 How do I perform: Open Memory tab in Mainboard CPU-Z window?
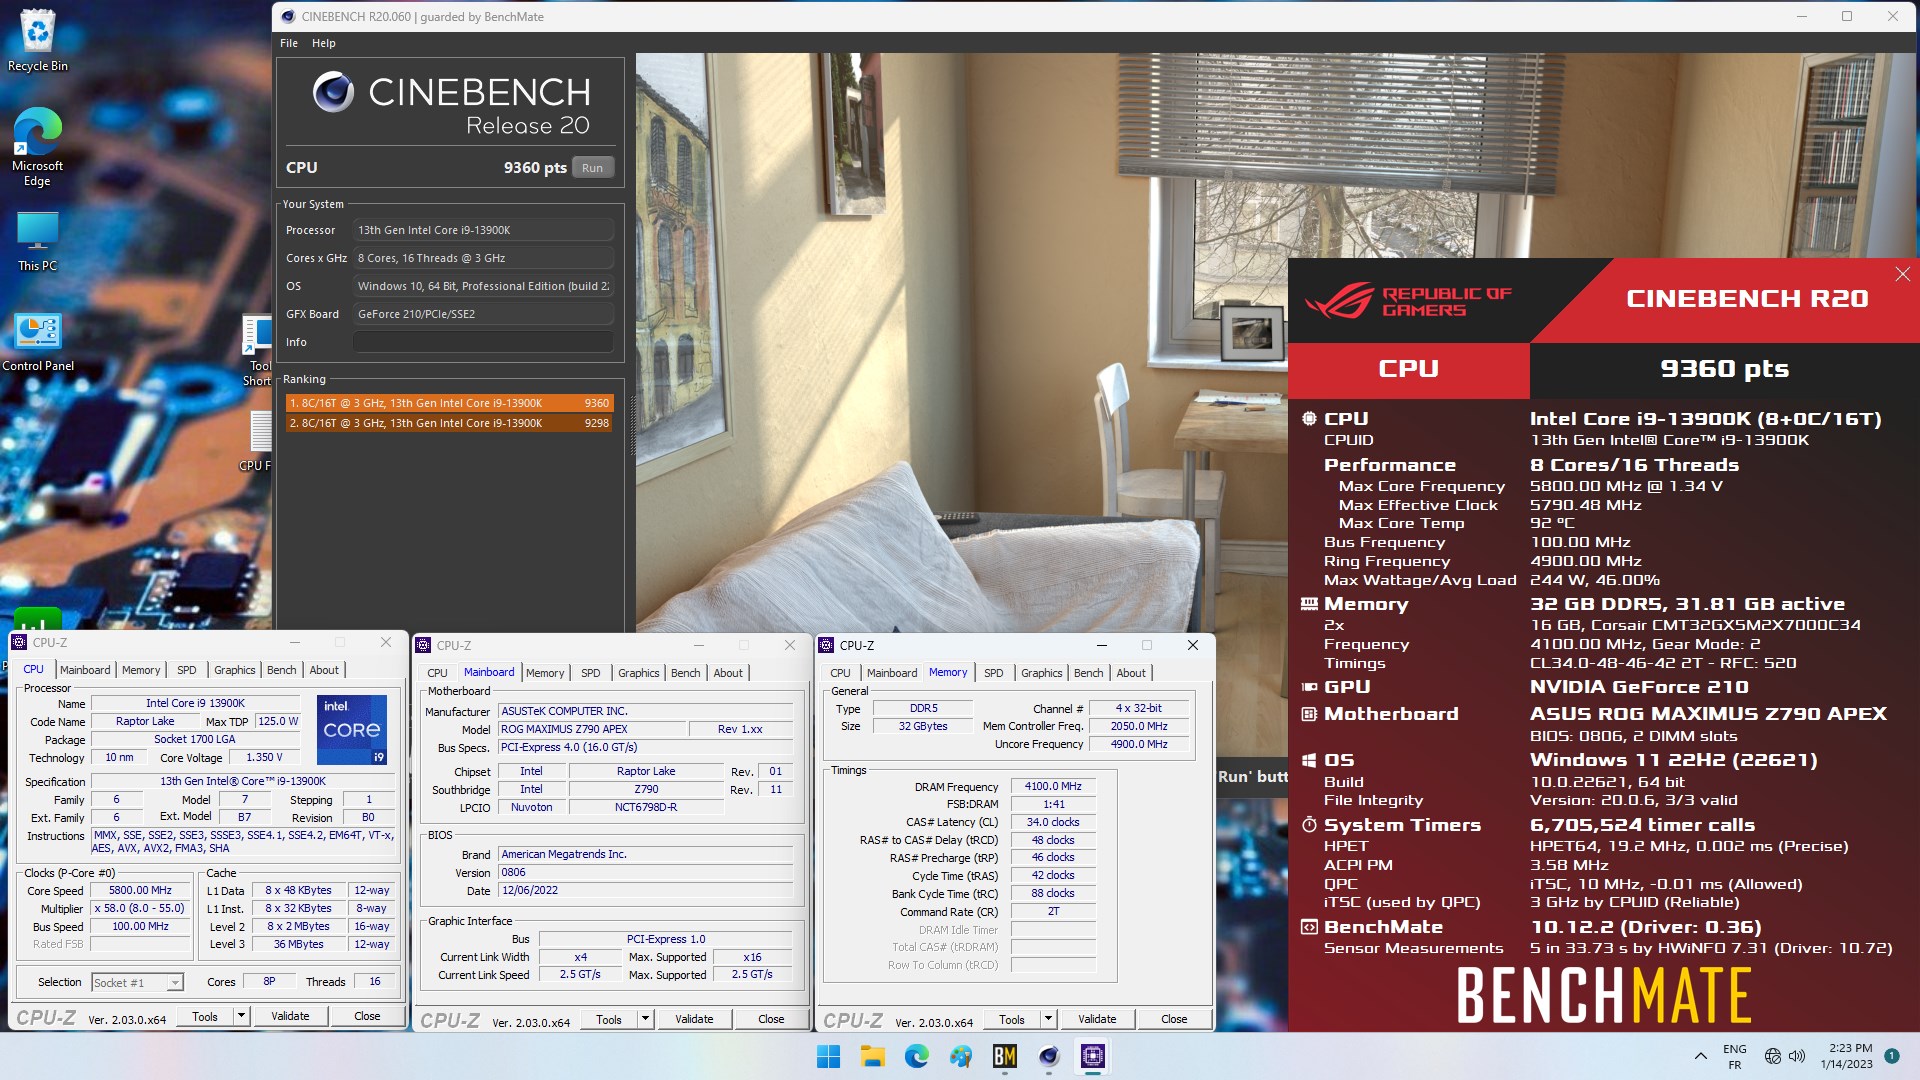click(545, 673)
